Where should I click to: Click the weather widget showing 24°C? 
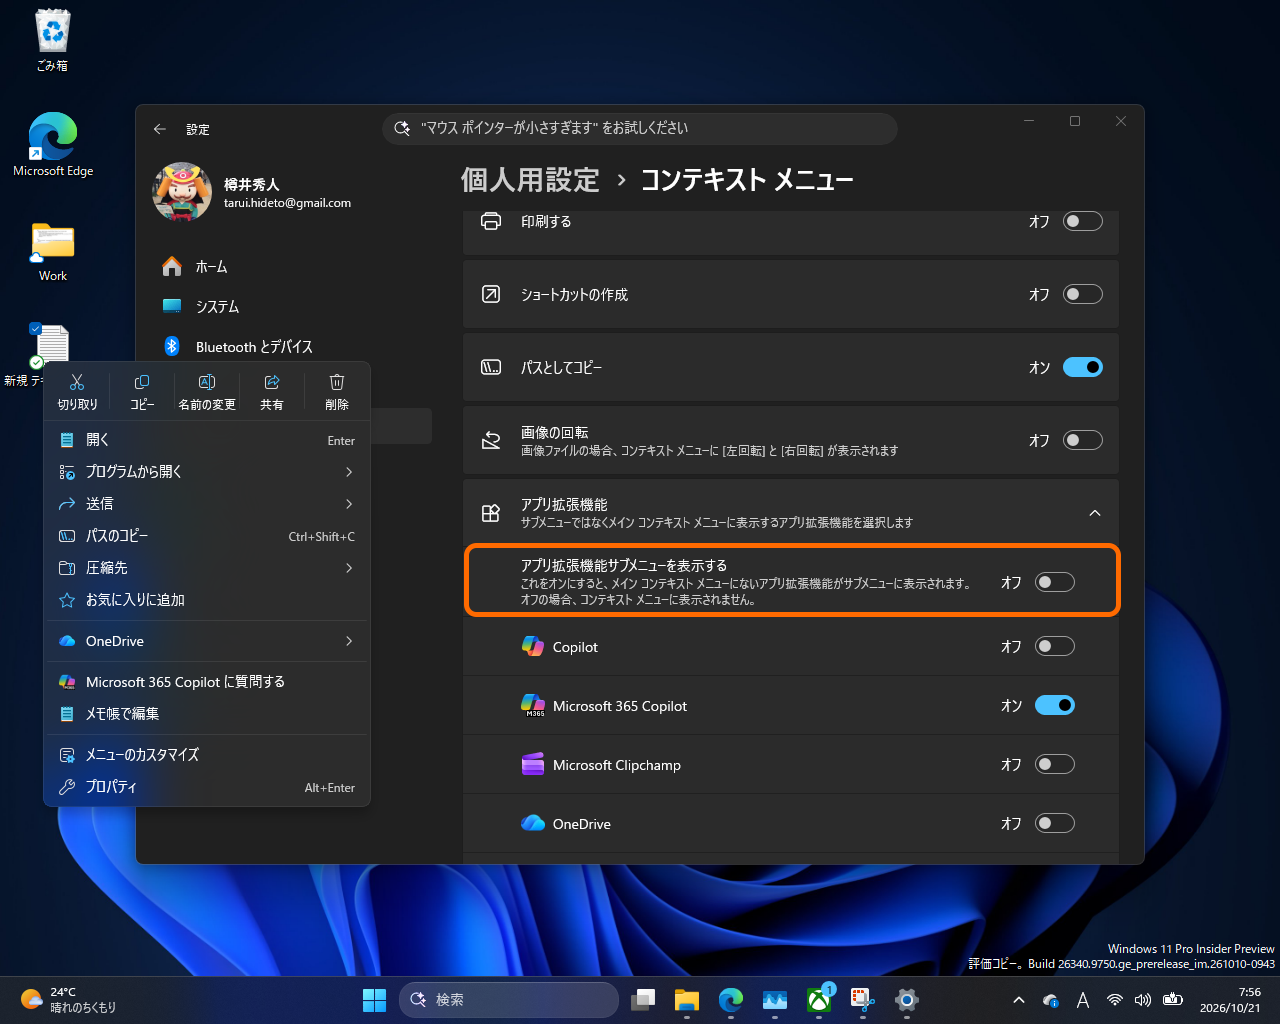pos(68,1000)
